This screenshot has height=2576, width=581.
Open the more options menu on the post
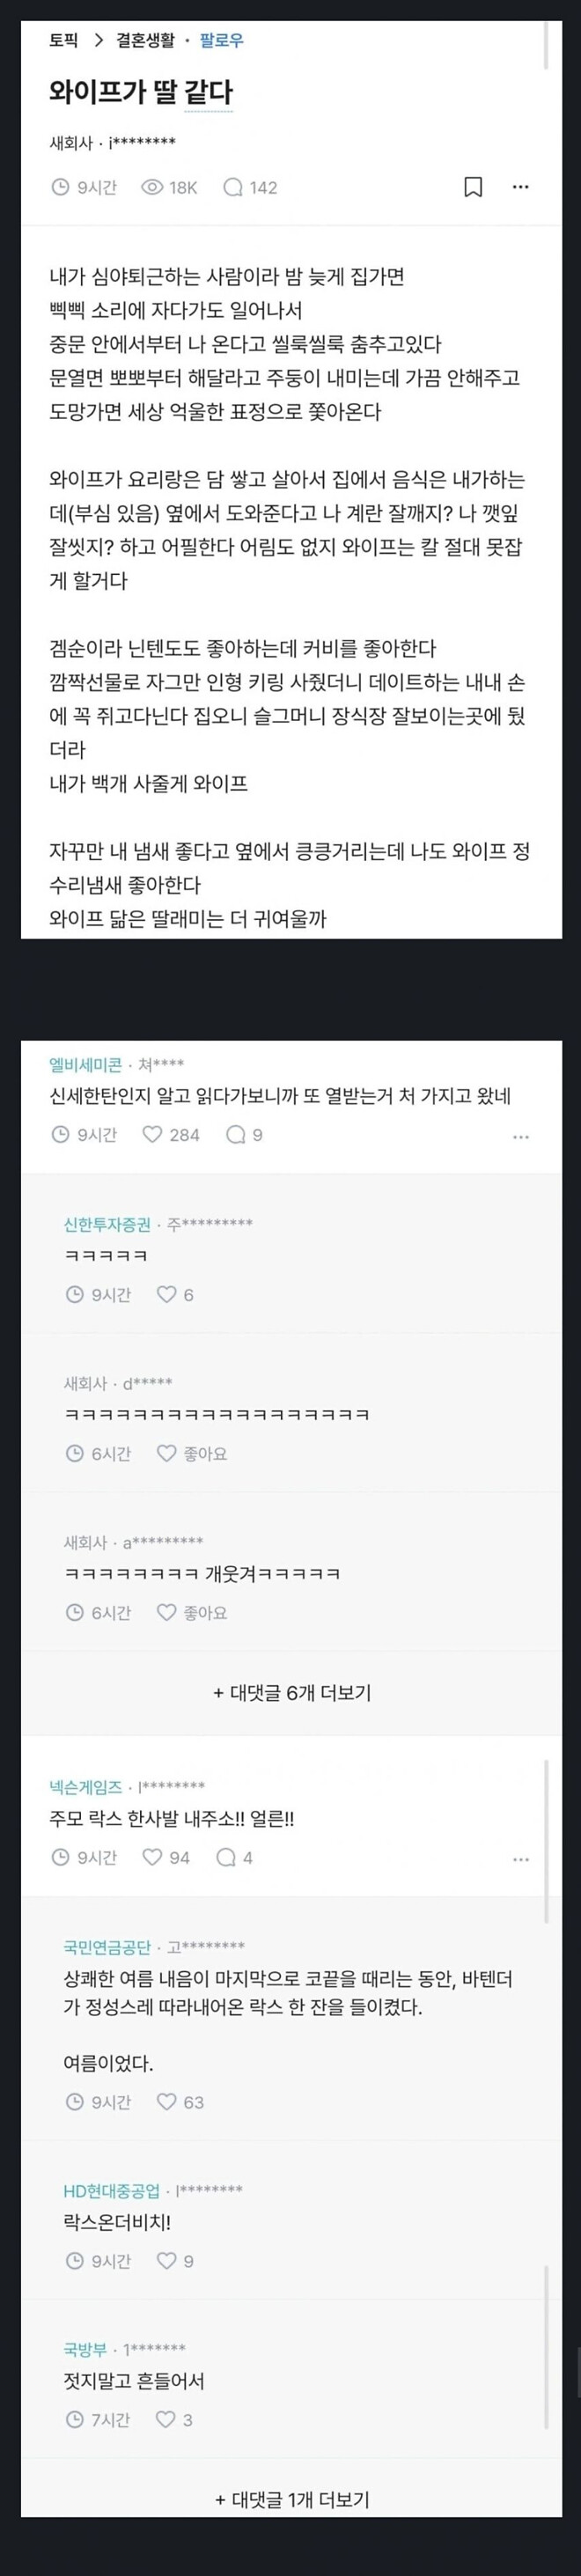pyautogui.click(x=521, y=187)
